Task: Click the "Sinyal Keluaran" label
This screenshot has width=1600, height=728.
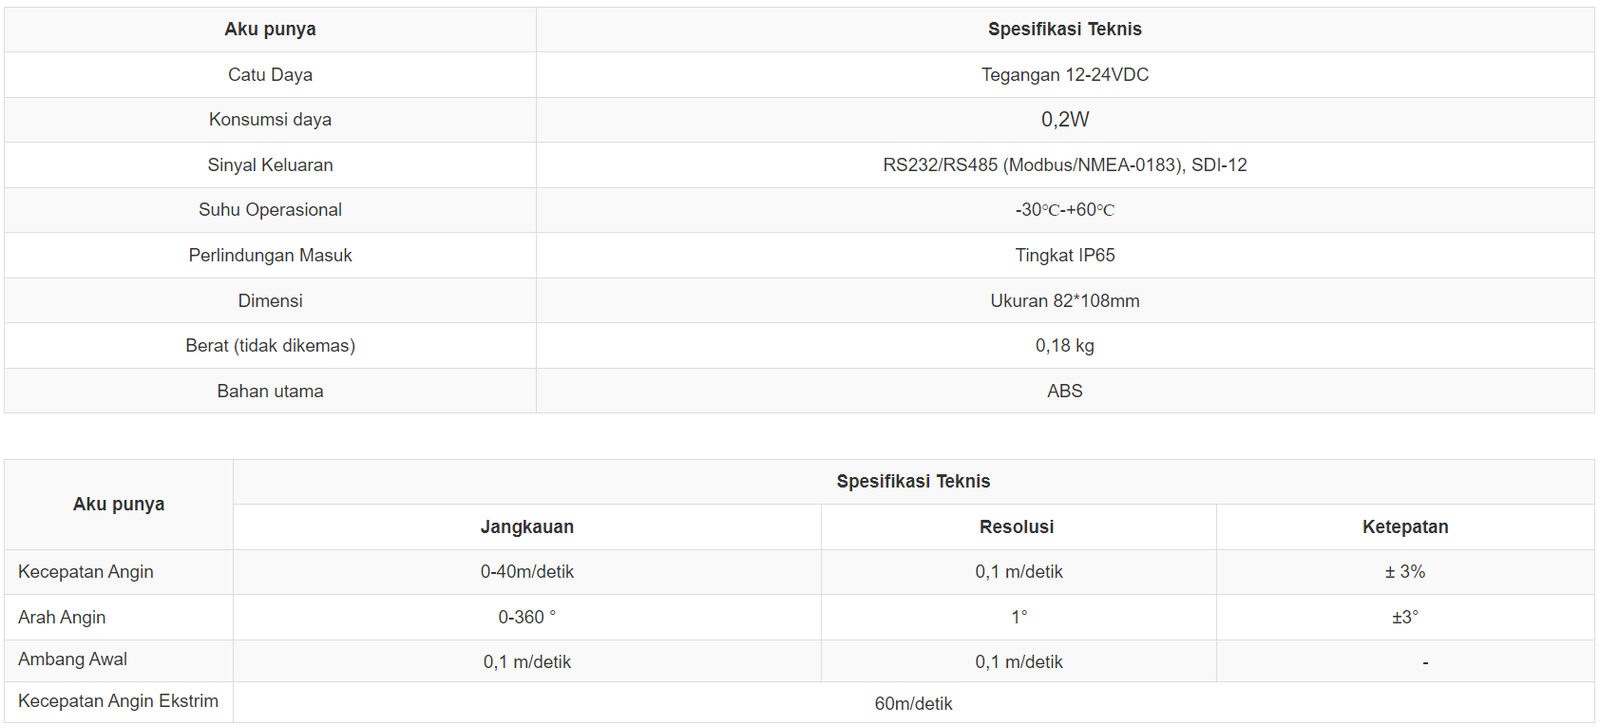Action: tap(270, 165)
